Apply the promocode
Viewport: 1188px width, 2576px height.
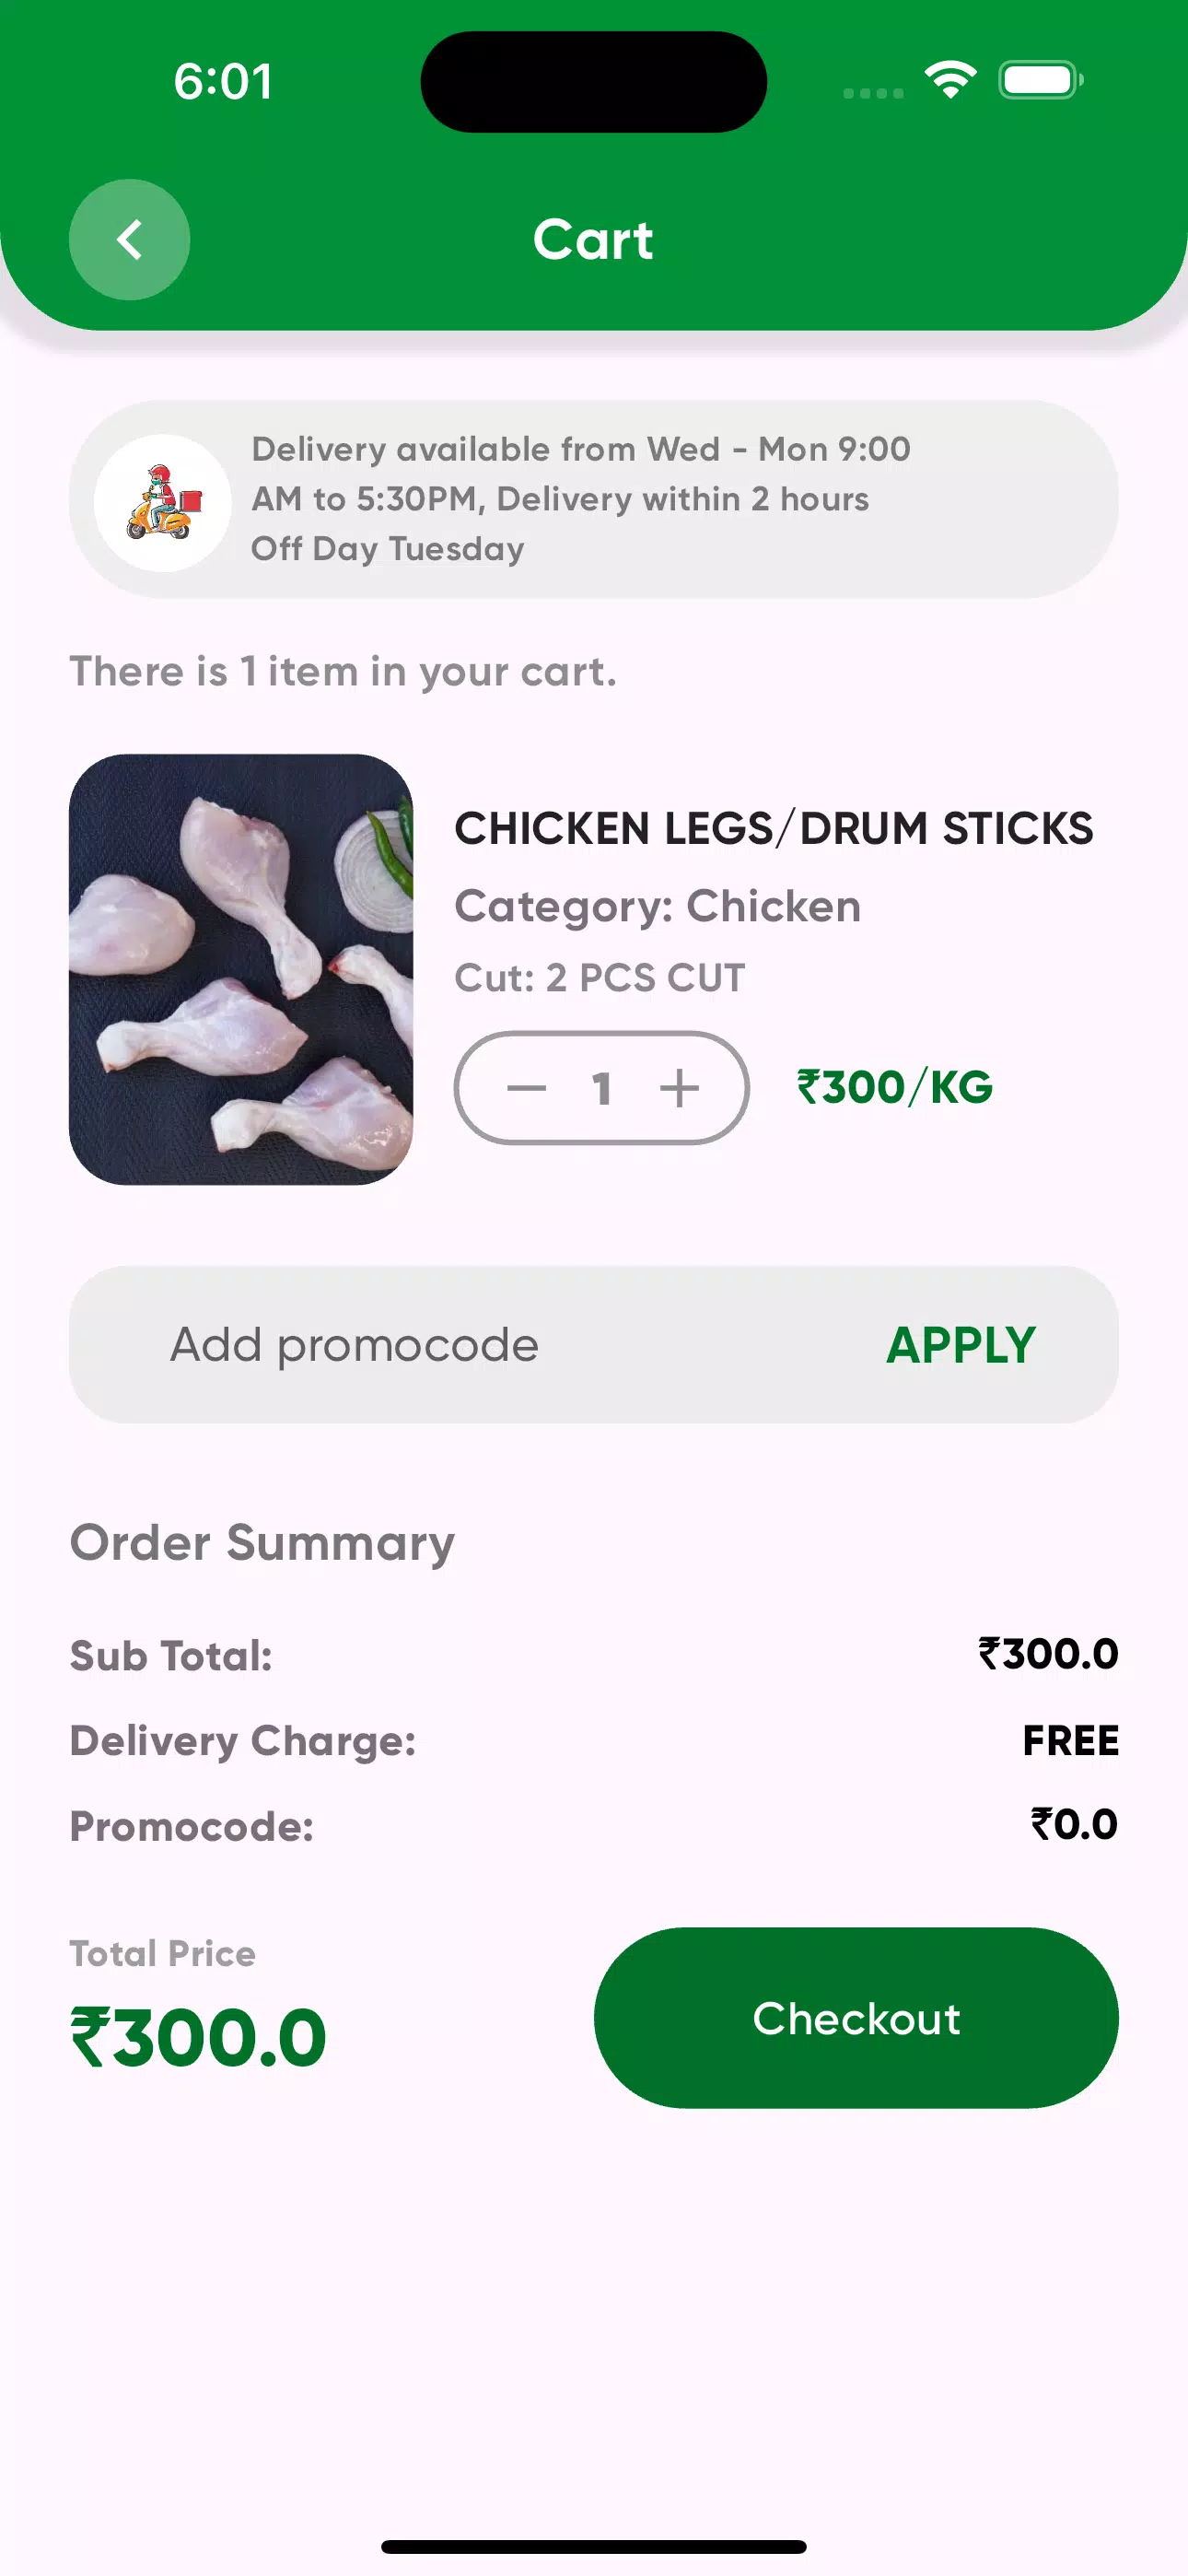coord(960,1345)
